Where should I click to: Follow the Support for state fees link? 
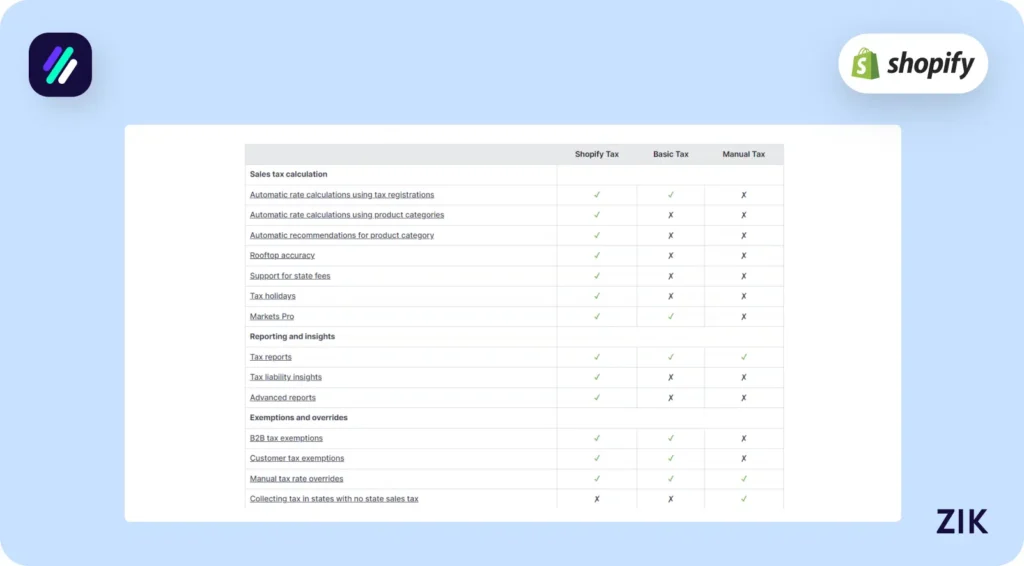click(x=290, y=276)
